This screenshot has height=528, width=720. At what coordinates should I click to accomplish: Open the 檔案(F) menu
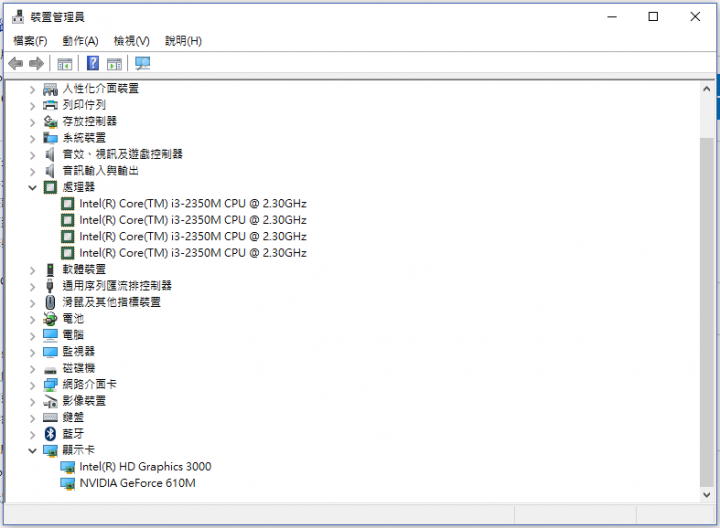[30, 41]
